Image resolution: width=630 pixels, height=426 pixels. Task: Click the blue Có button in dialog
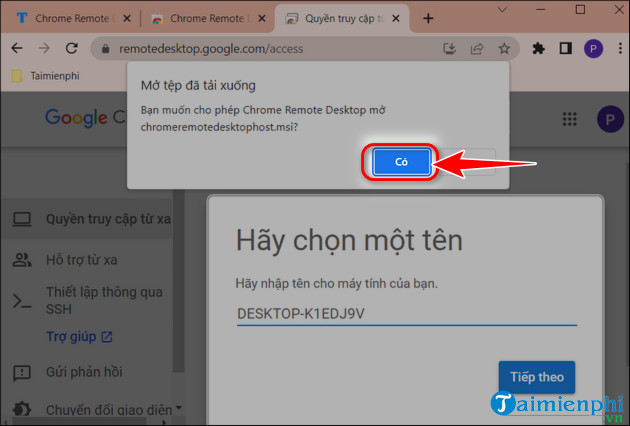[401, 162]
